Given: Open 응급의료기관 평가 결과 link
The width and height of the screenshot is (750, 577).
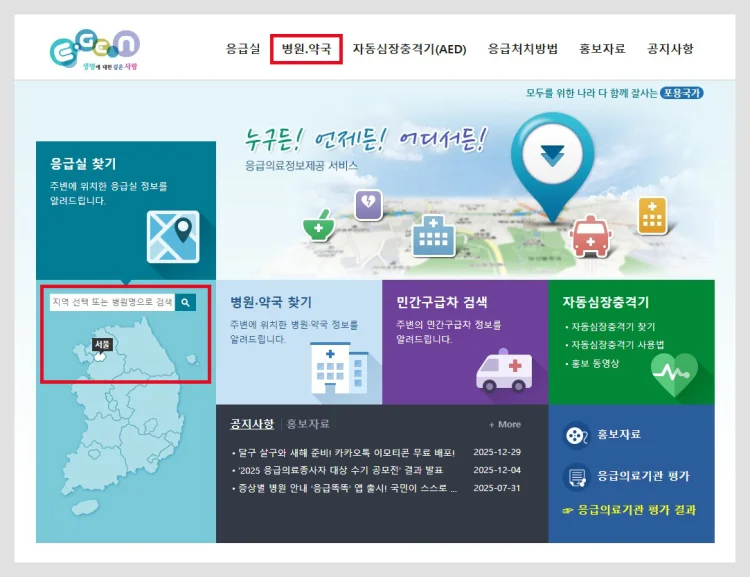Looking at the screenshot, I should (637, 510).
